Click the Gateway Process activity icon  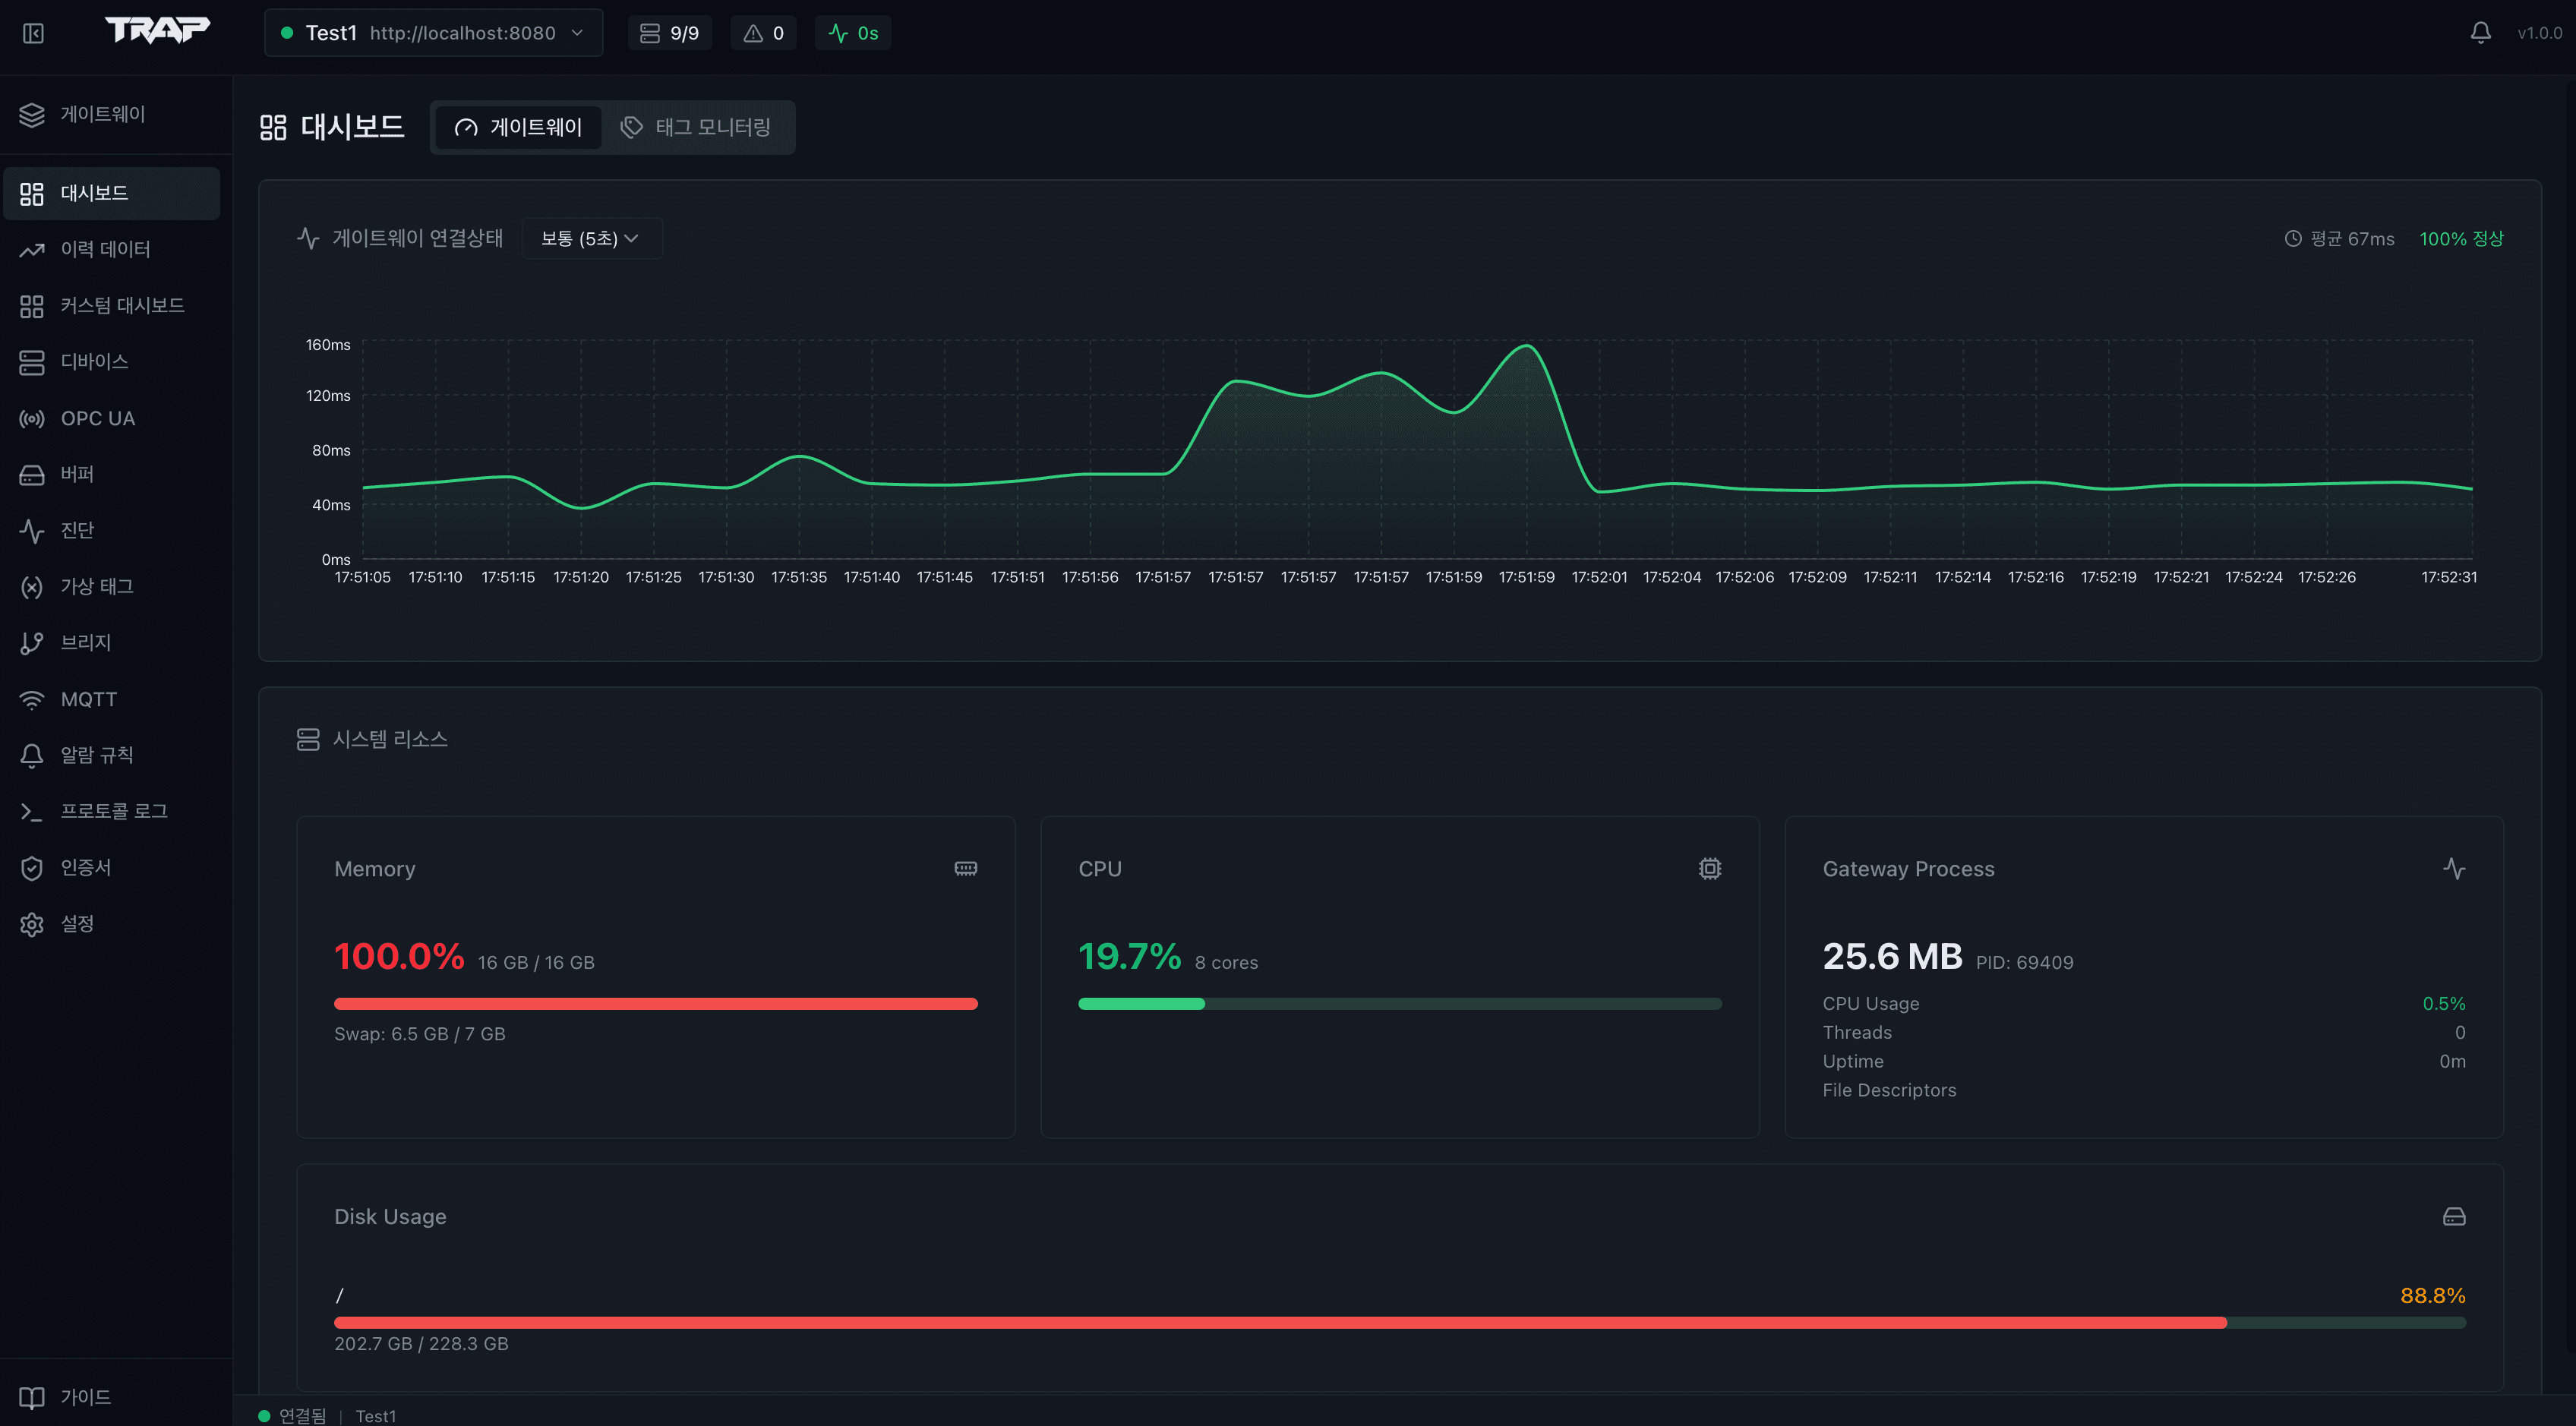(2454, 869)
